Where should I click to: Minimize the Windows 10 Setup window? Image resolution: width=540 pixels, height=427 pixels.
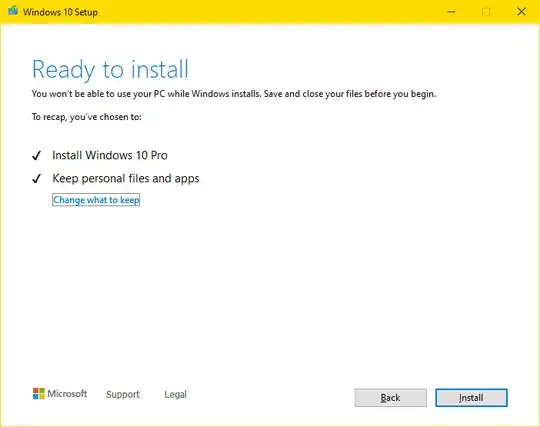[x=451, y=12]
